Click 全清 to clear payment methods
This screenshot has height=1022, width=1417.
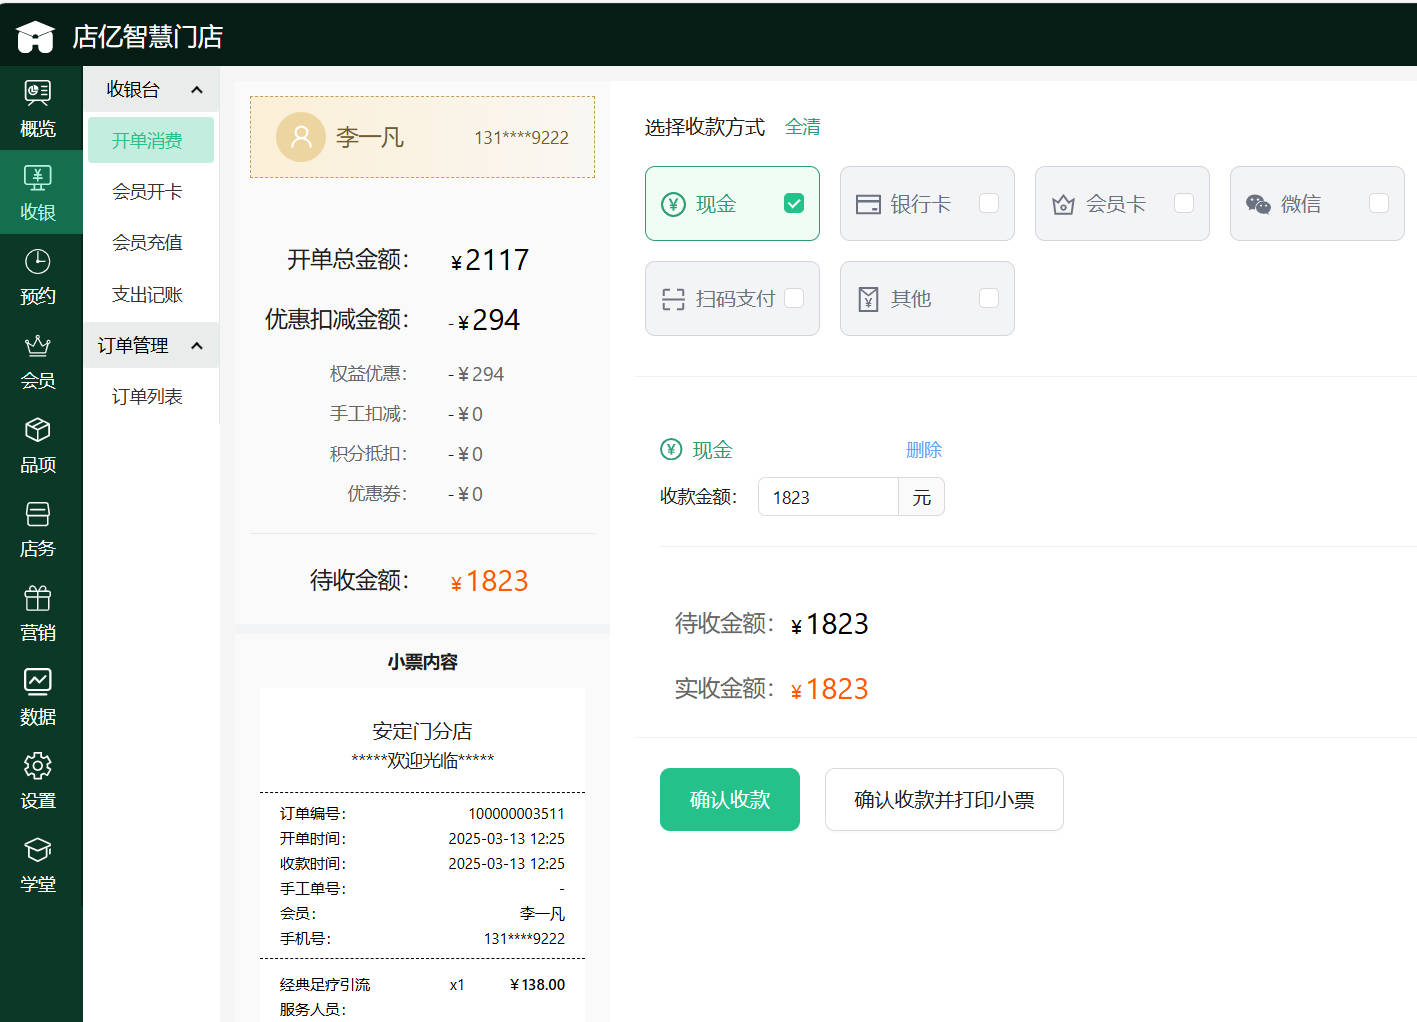click(802, 127)
